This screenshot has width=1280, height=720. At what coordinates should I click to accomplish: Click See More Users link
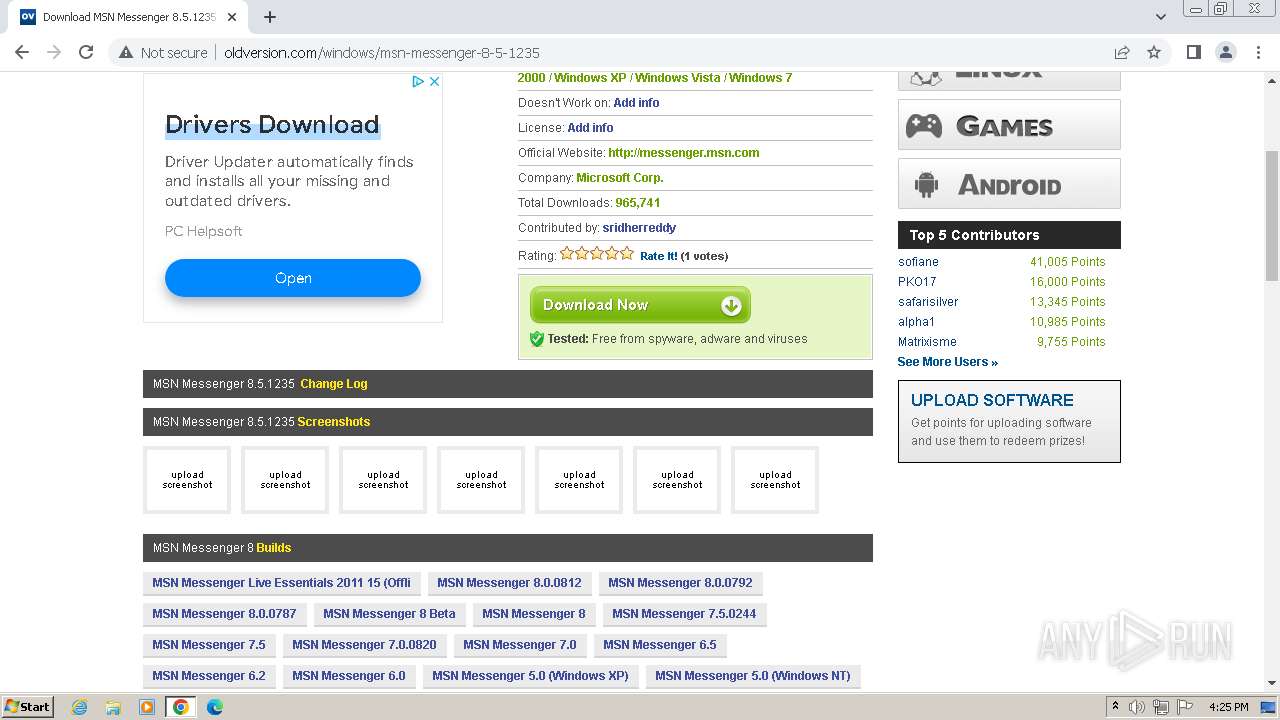(x=947, y=362)
